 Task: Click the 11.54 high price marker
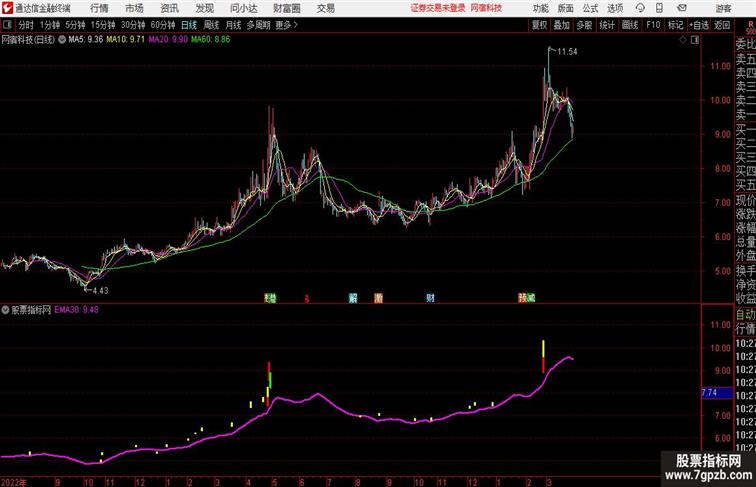(x=567, y=52)
